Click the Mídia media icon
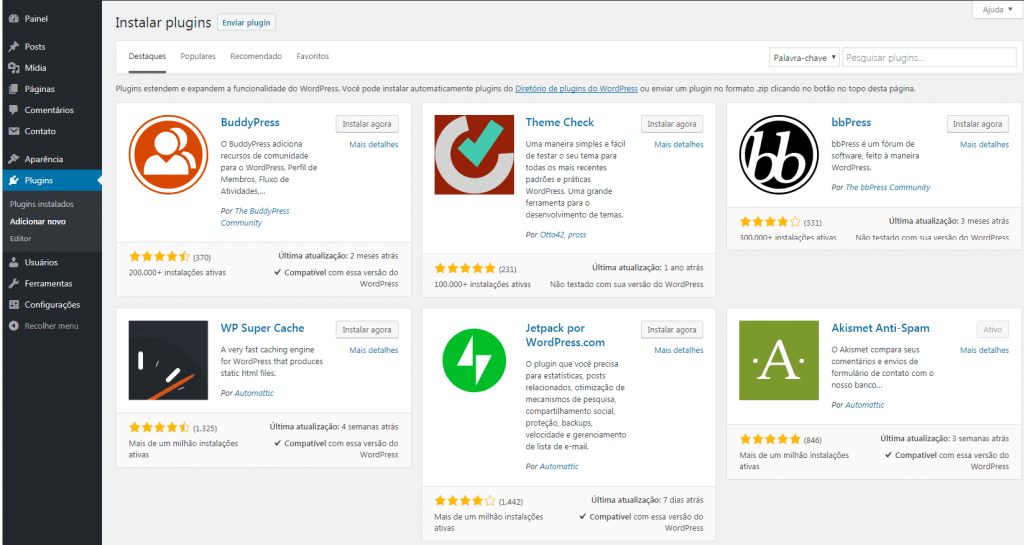The image size is (1024, 545). point(14,68)
